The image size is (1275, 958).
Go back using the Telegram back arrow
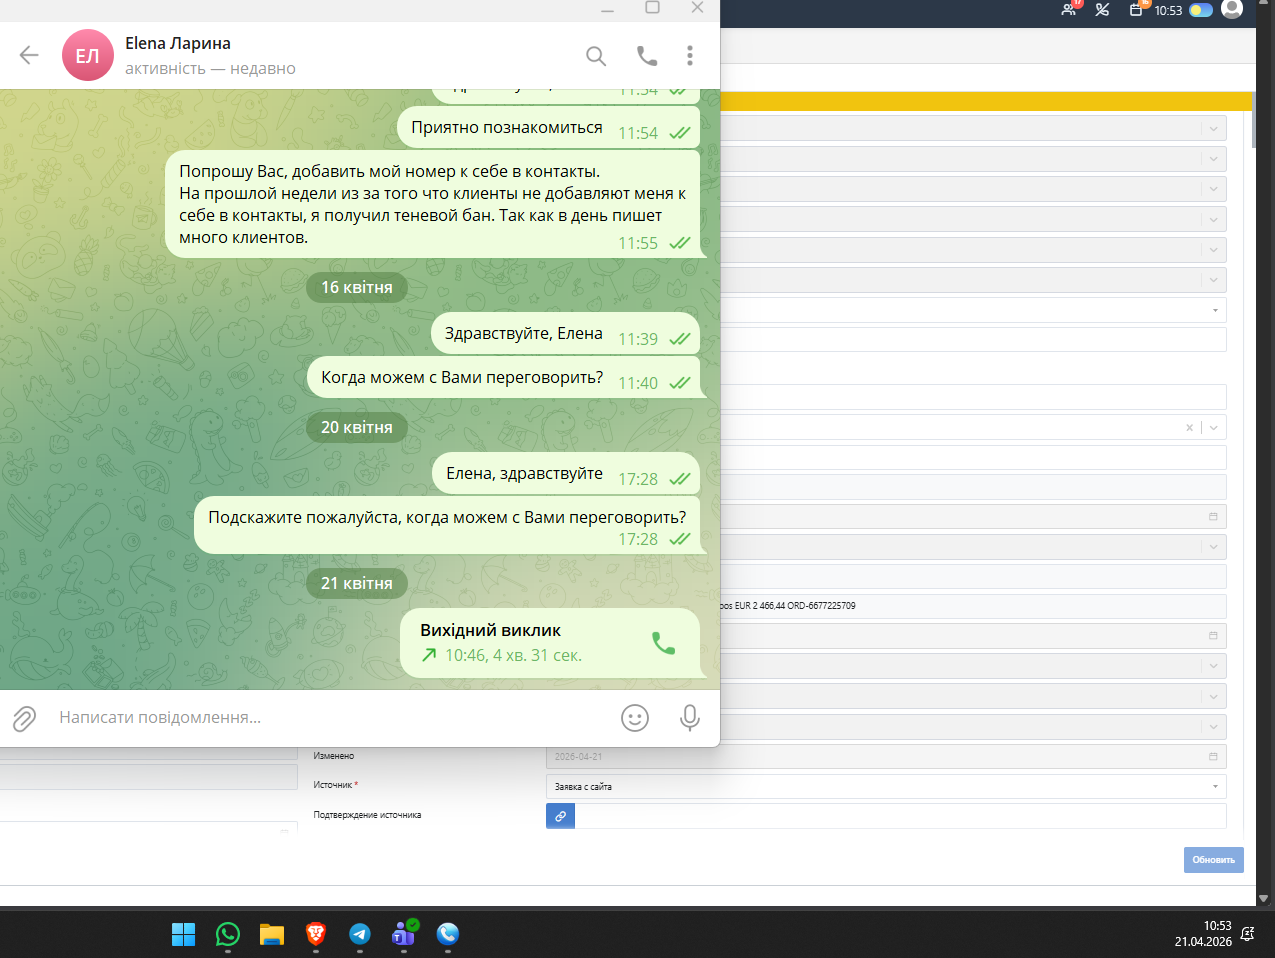[29, 55]
